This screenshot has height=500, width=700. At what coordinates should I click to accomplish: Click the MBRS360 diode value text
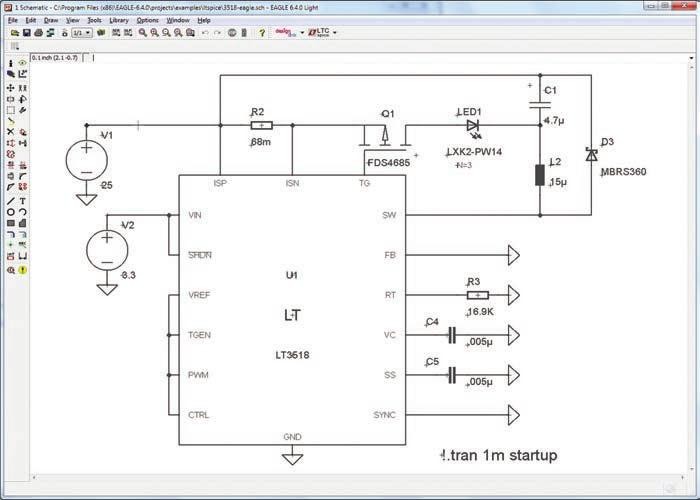tap(624, 172)
